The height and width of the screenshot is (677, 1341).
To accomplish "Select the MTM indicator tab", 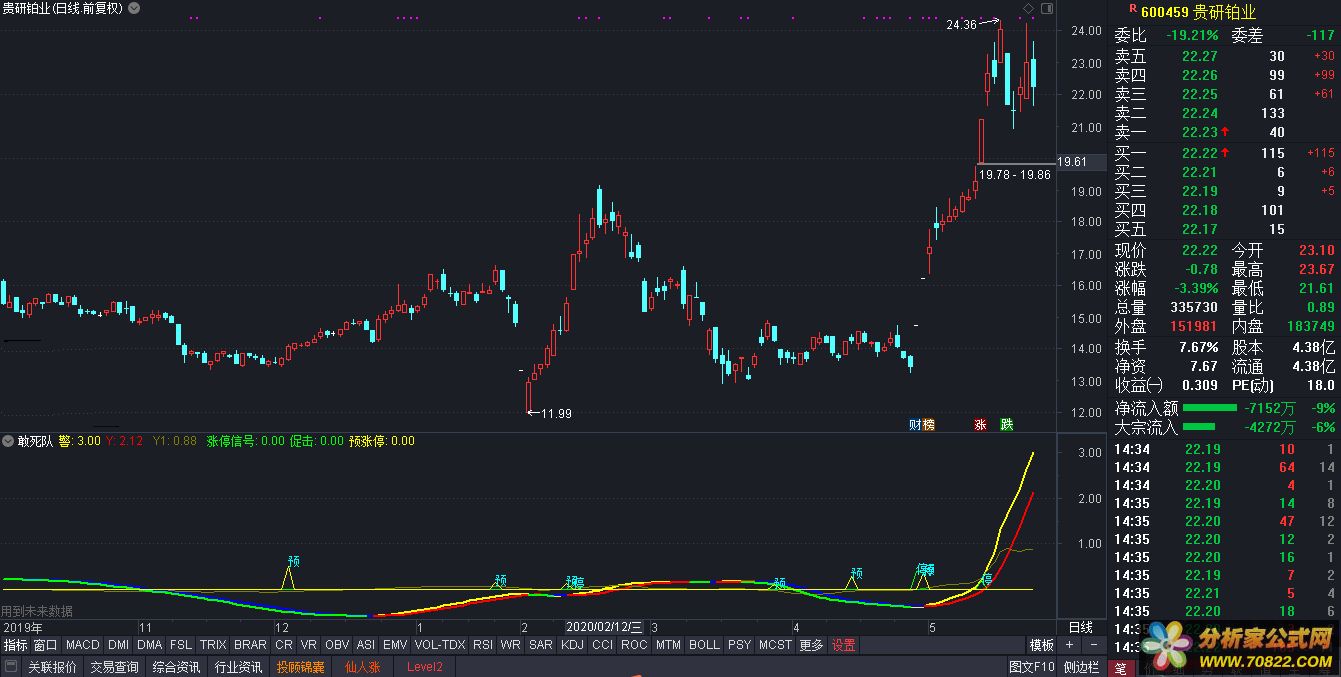I will point(668,645).
